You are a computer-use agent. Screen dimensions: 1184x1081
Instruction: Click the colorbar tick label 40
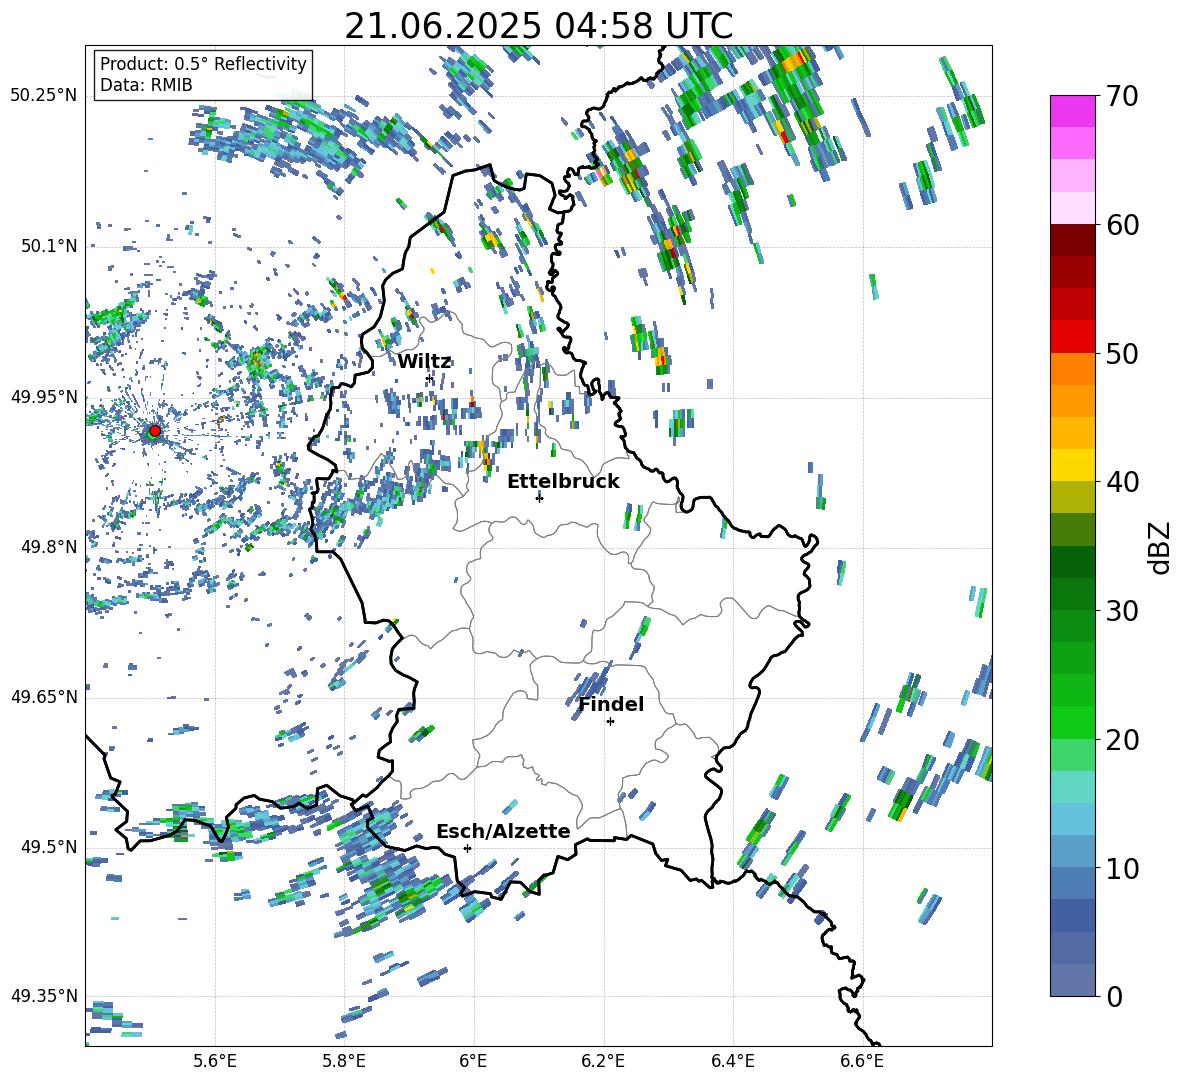[1122, 482]
